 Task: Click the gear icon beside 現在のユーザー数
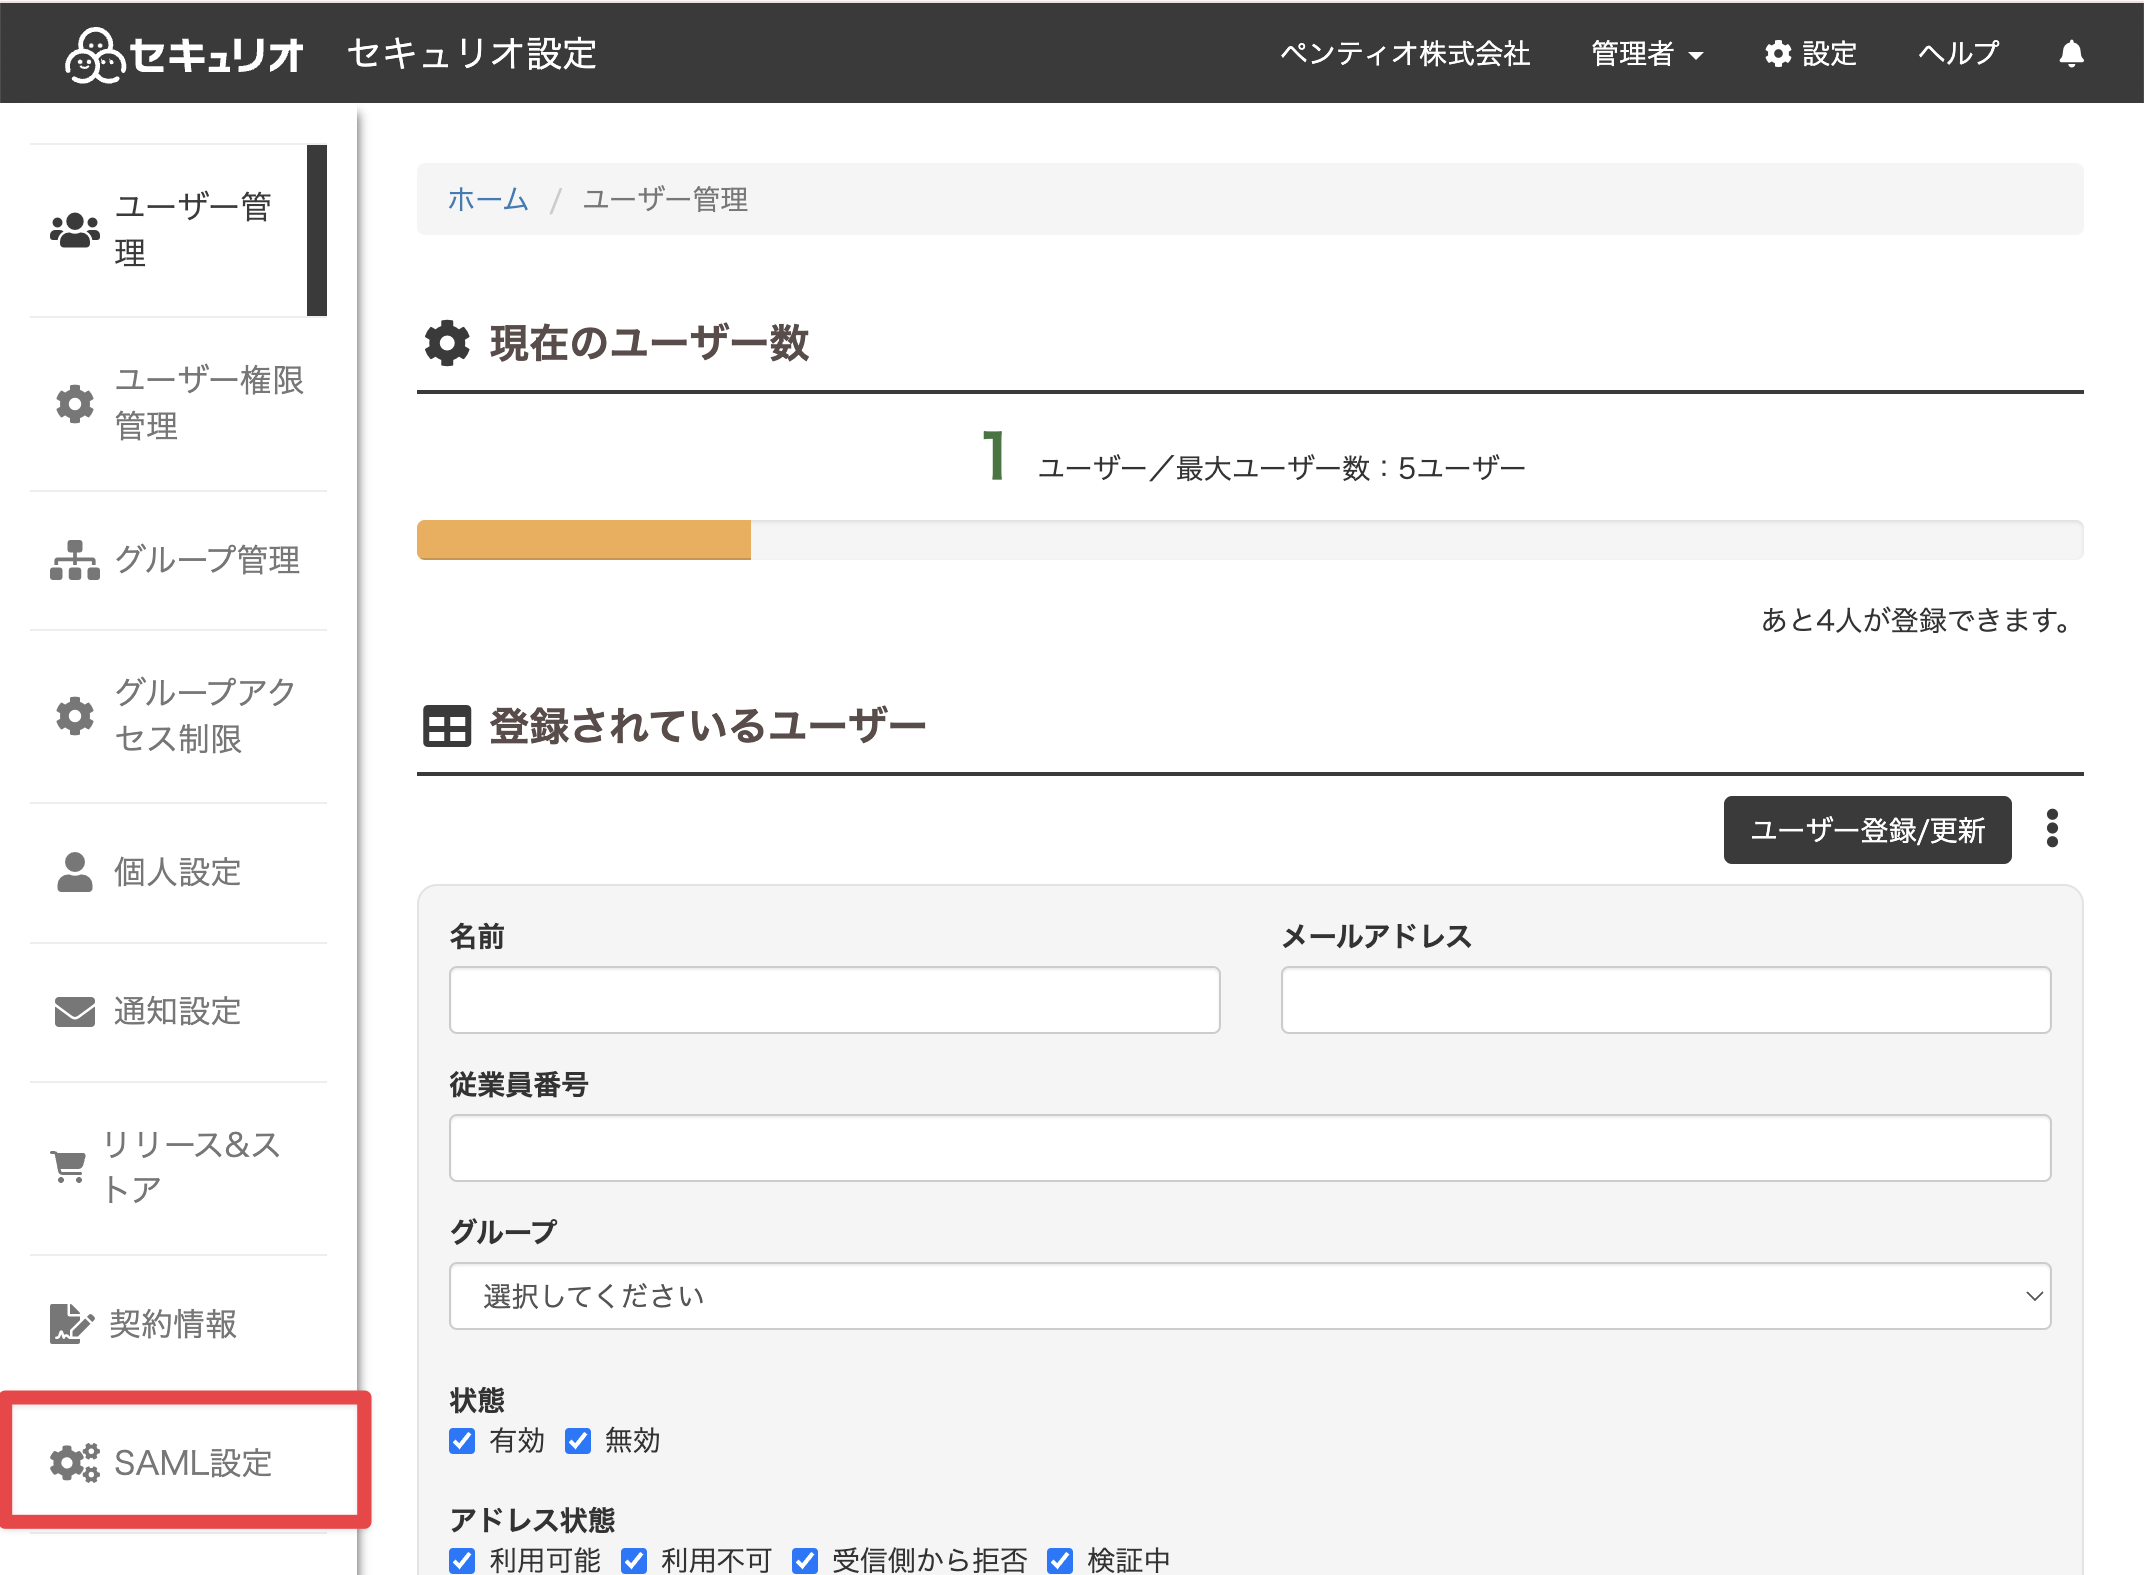click(447, 343)
